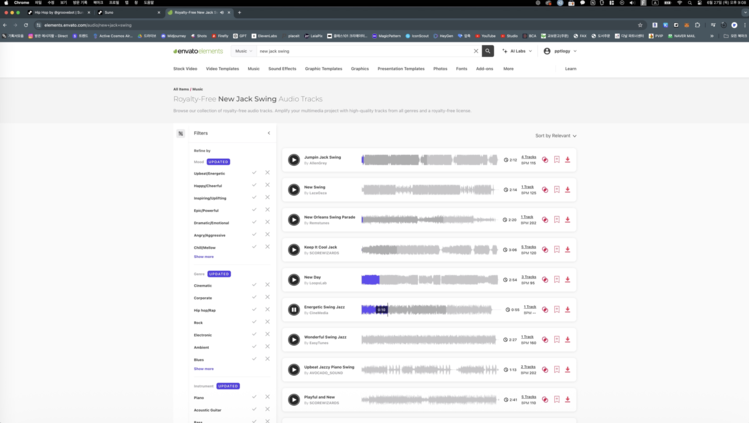Seek in the Wonderful Swing Jazz waveform

click(428, 339)
